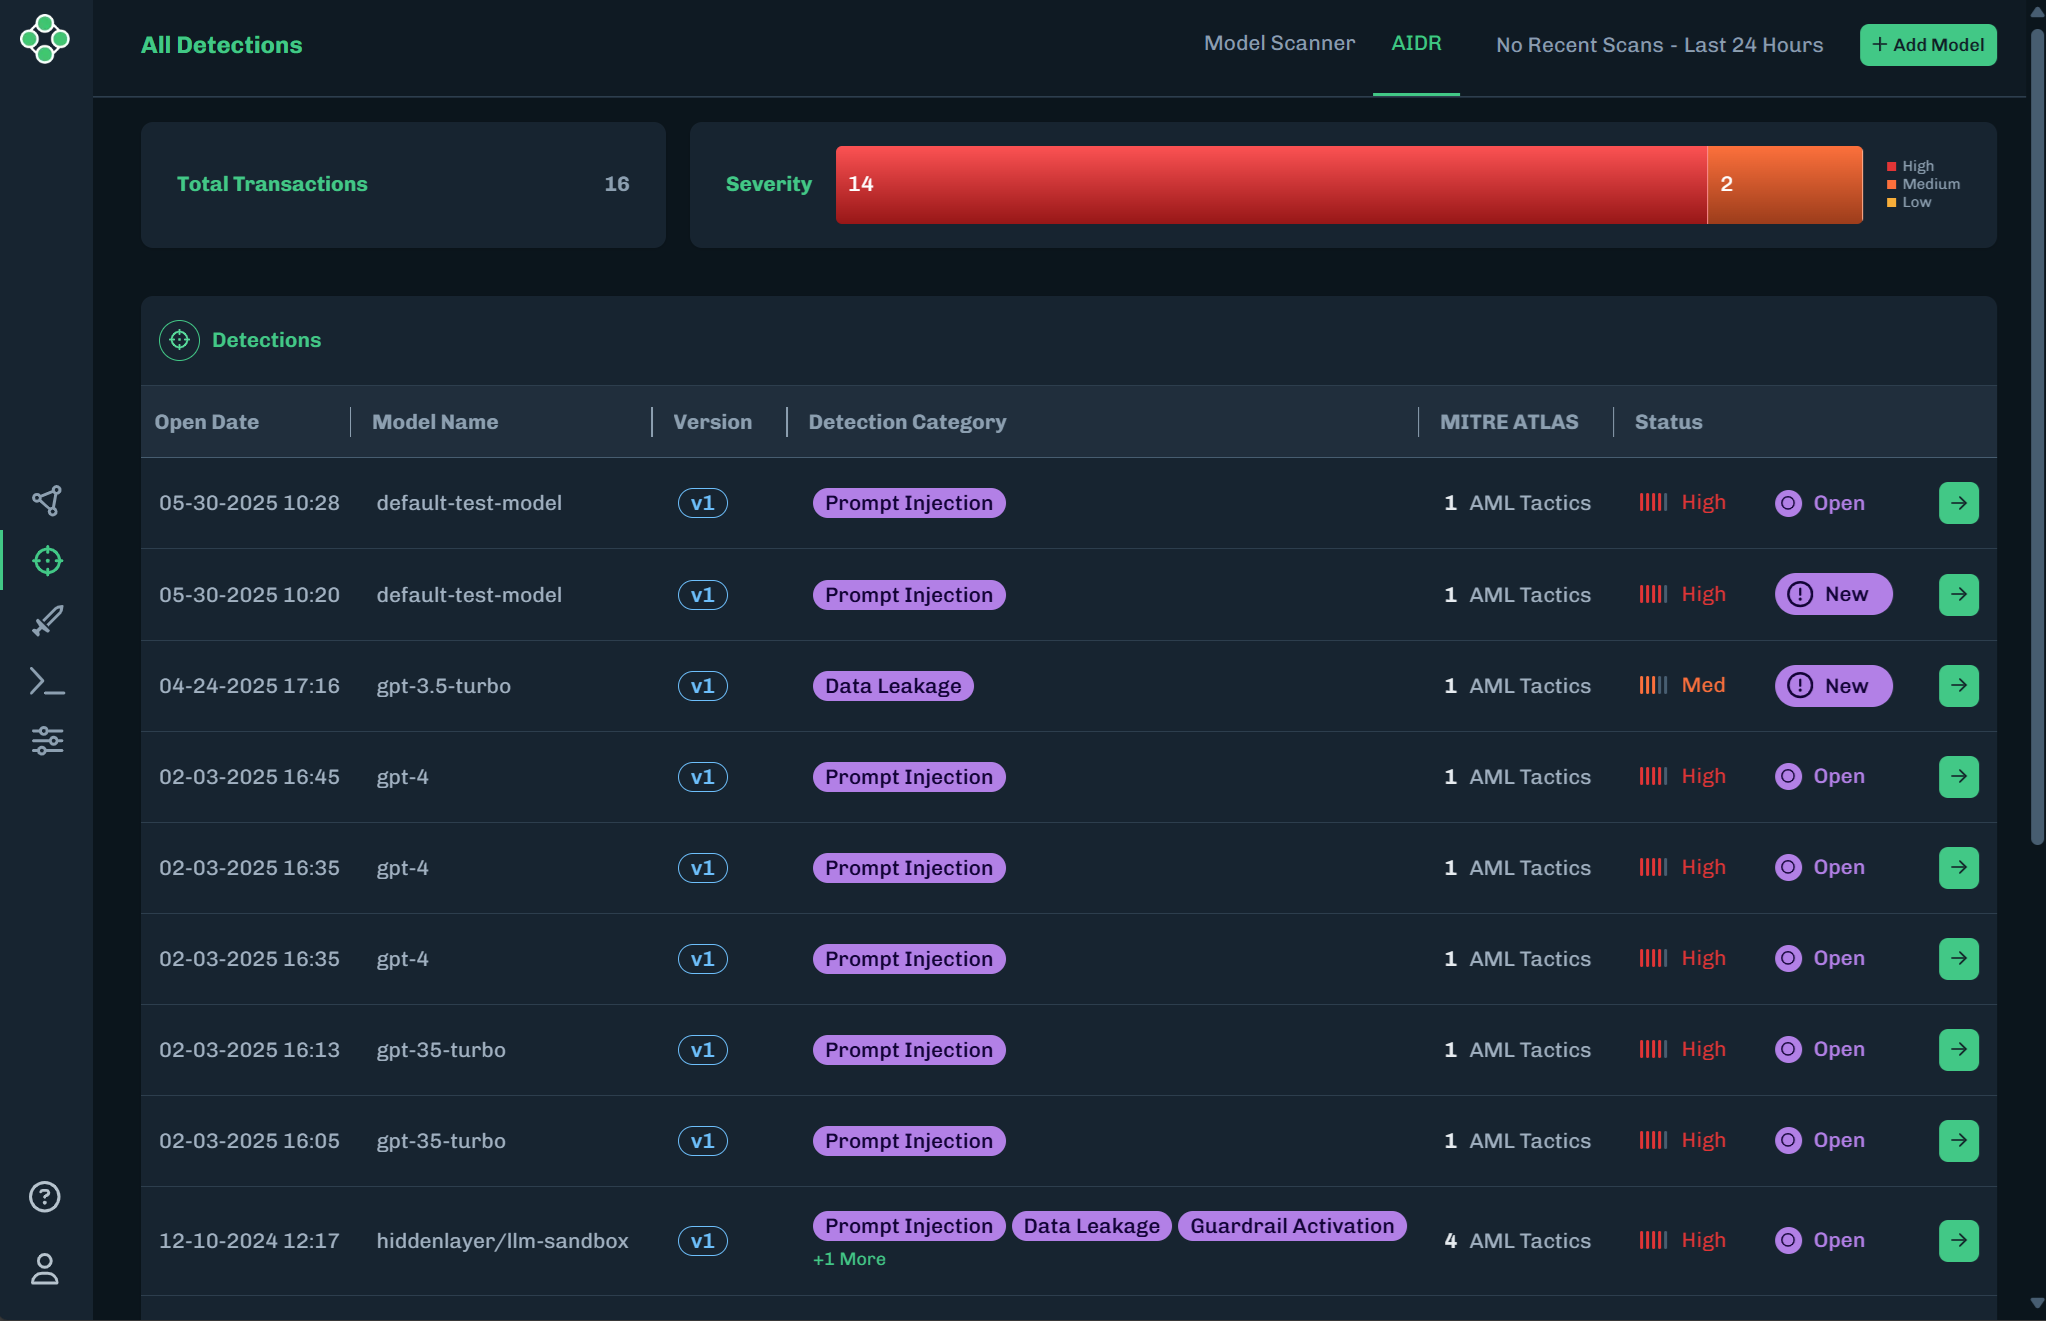Click the HiddenLayer logo icon

(45, 39)
